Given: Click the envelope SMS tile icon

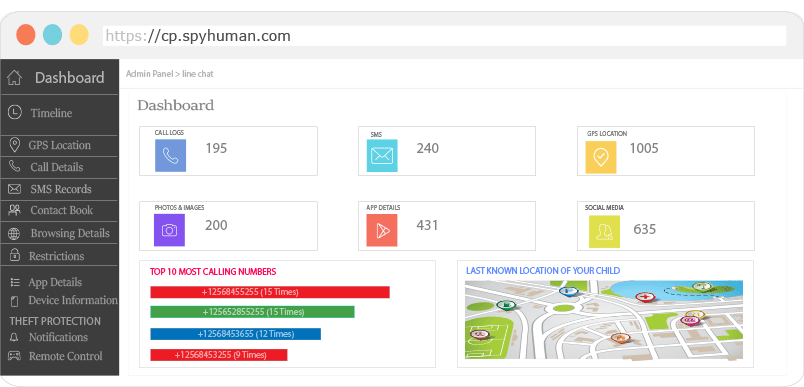Looking at the screenshot, I should 382,155.
